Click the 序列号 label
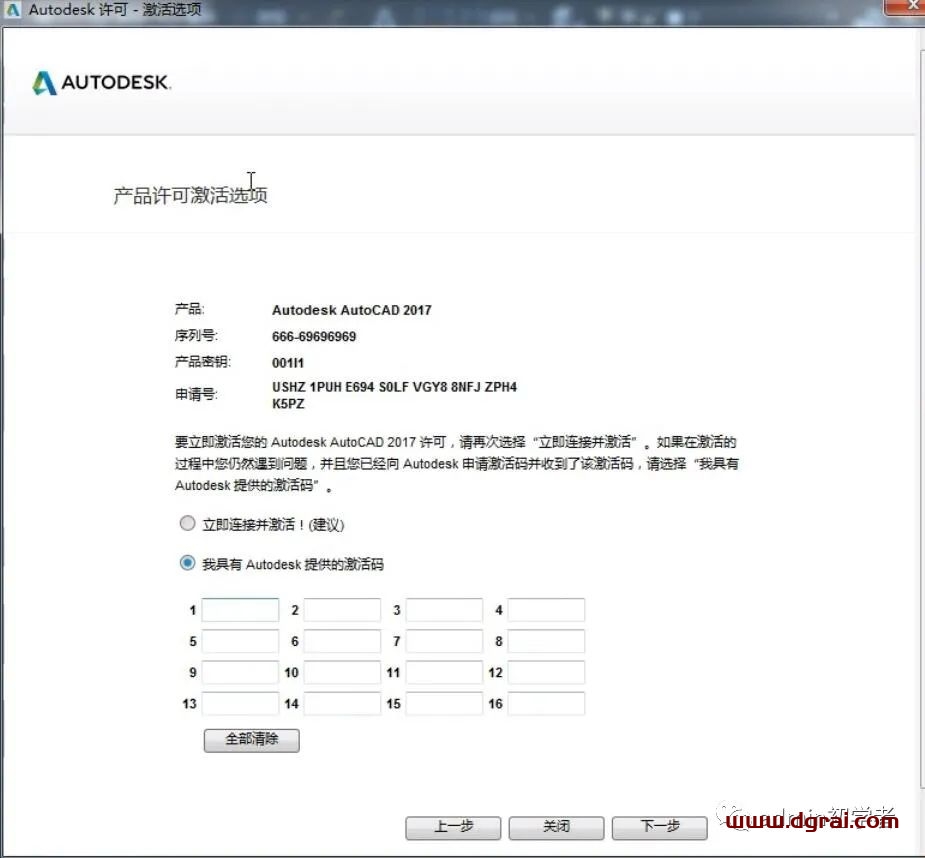 pyautogui.click(x=196, y=336)
